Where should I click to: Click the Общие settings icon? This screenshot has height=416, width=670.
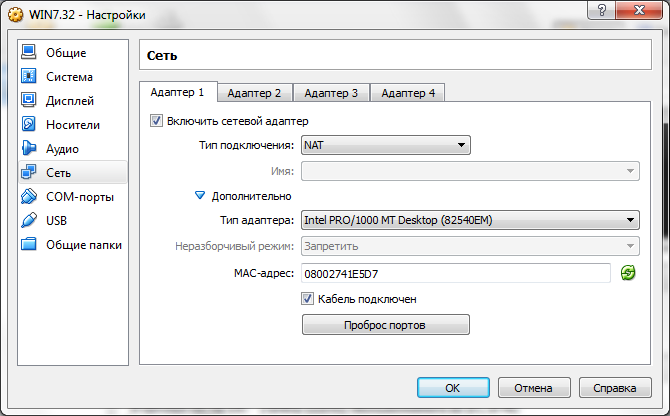point(29,52)
